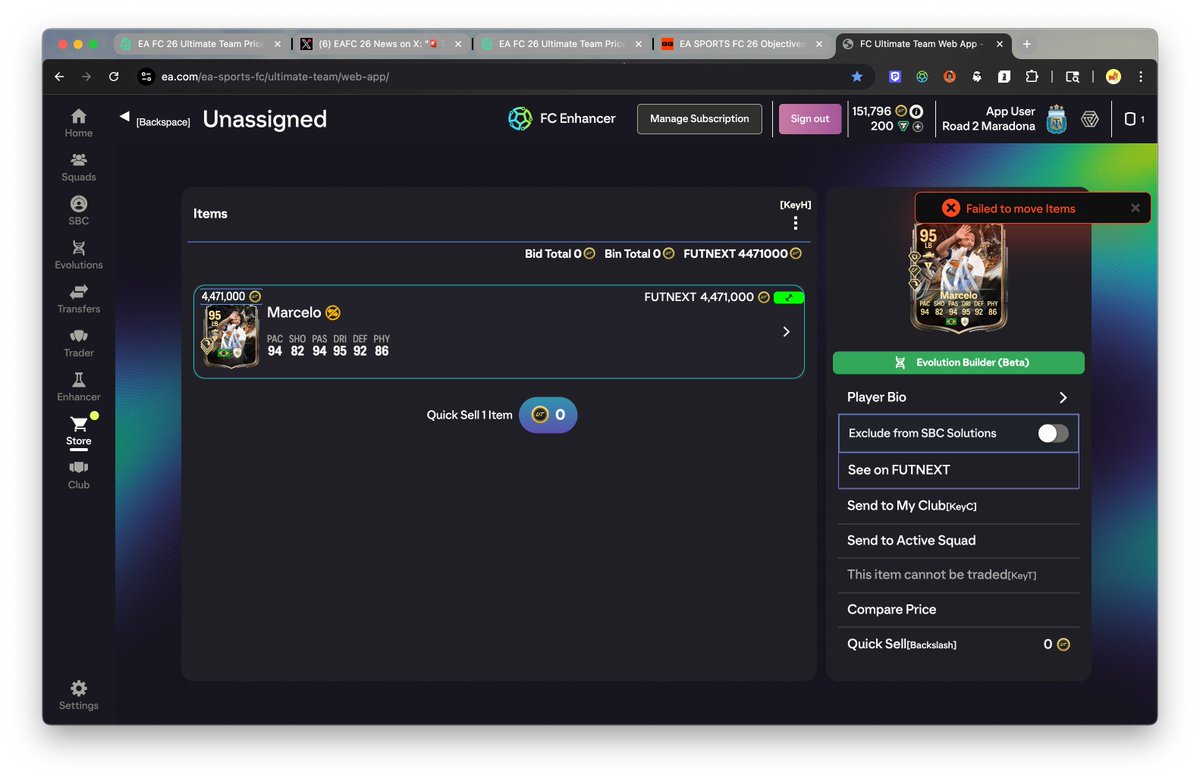
Task: Select the Marcelo 95 card thumbnail in list
Action: tap(231, 337)
